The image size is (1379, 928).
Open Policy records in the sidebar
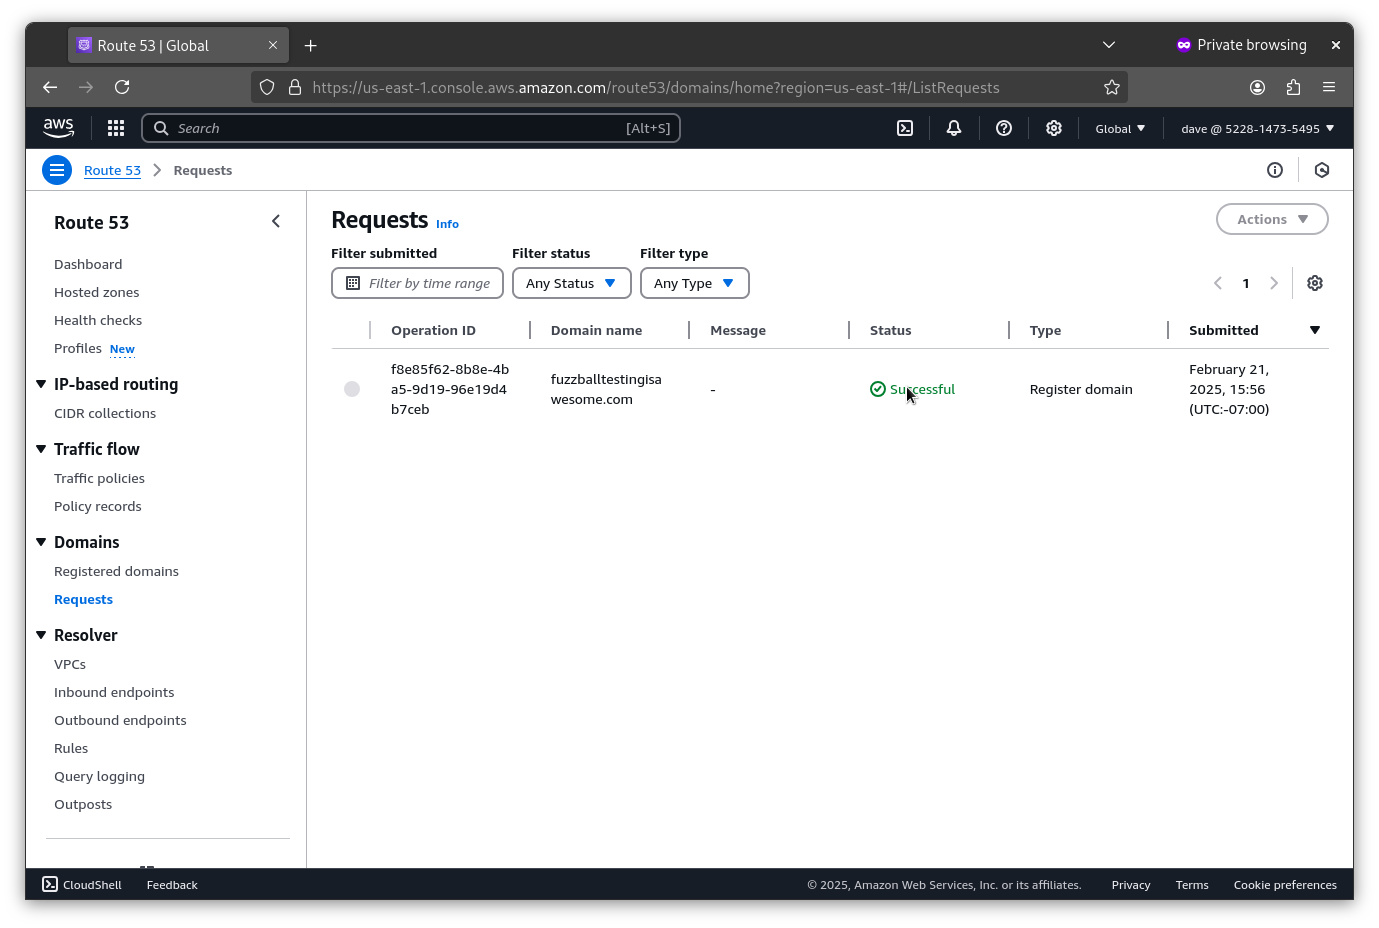coord(98,506)
